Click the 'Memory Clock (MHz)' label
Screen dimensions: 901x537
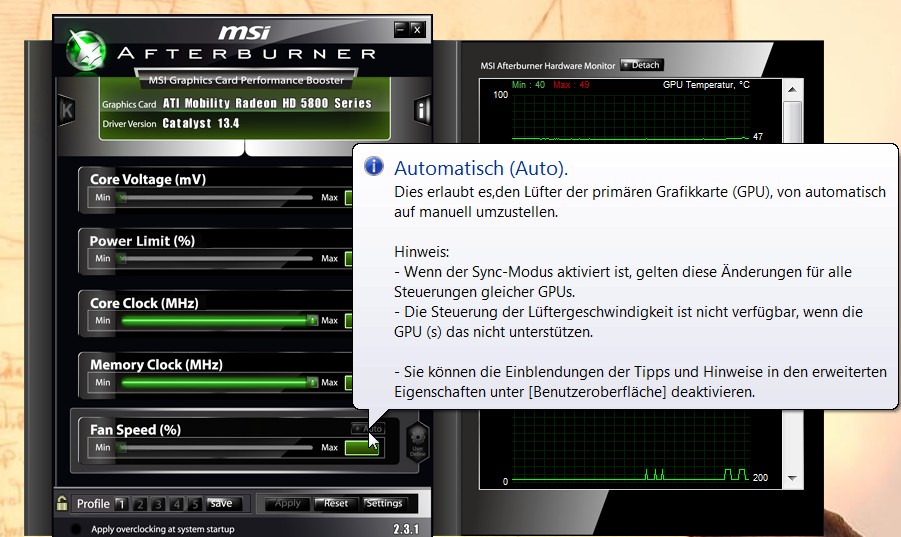156,365
